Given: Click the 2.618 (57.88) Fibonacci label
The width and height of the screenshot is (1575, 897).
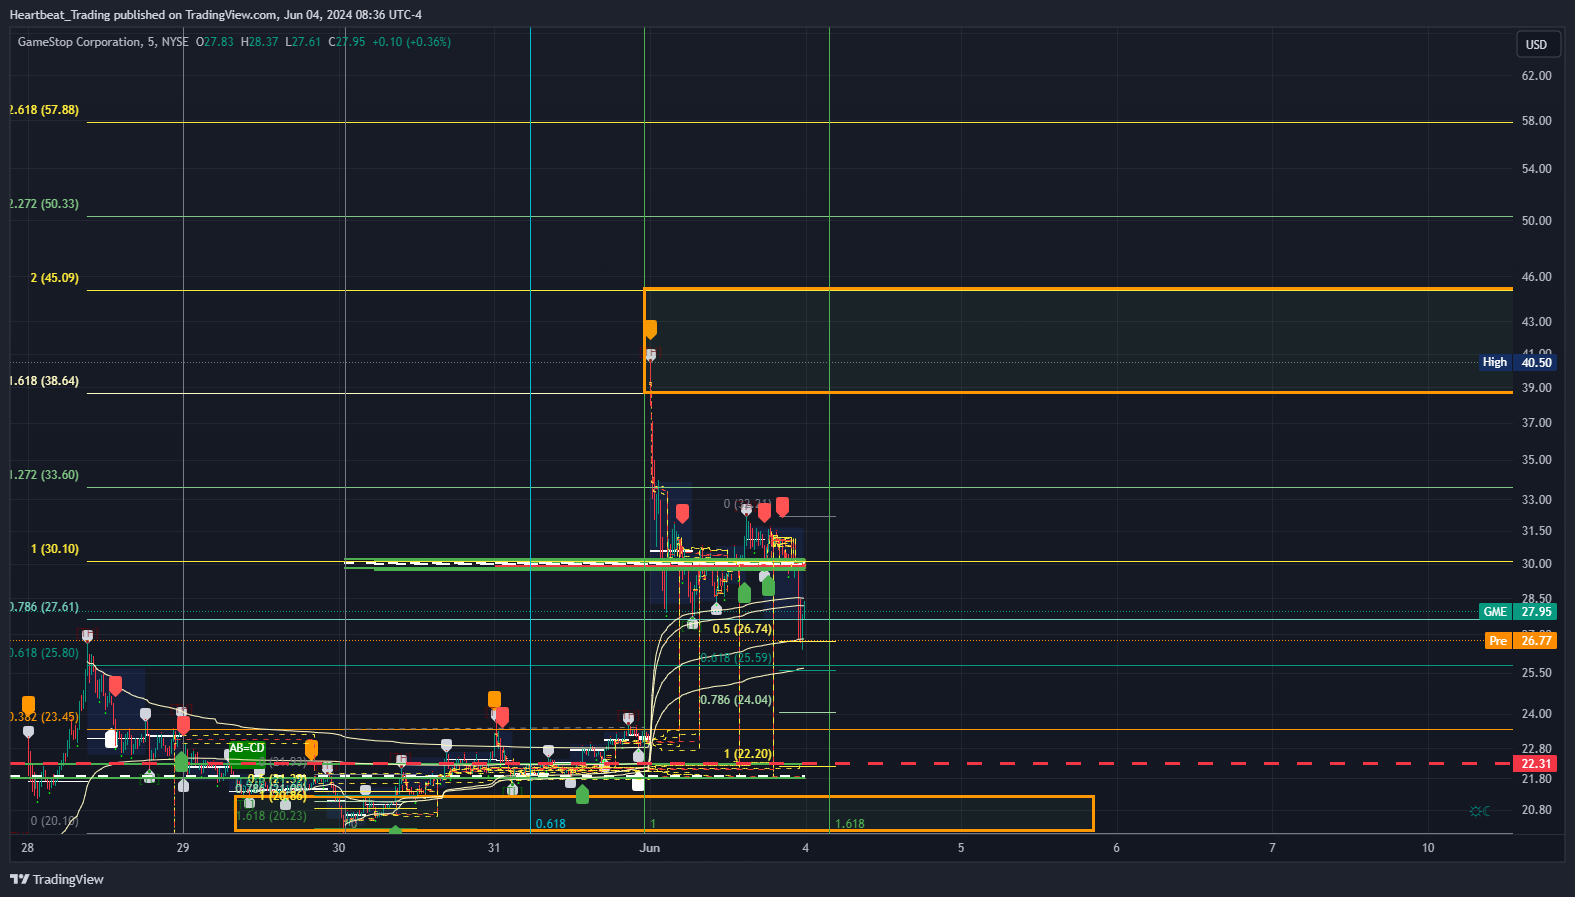Looking at the screenshot, I should coord(44,110).
